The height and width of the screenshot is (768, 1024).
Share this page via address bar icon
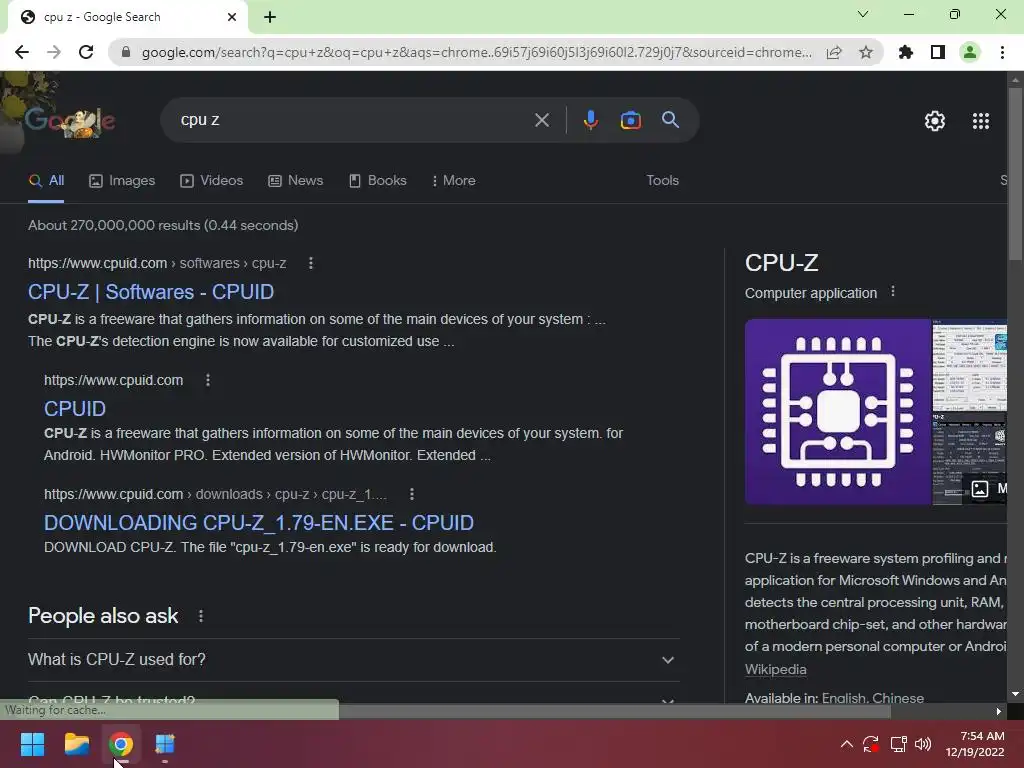click(x=834, y=52)
